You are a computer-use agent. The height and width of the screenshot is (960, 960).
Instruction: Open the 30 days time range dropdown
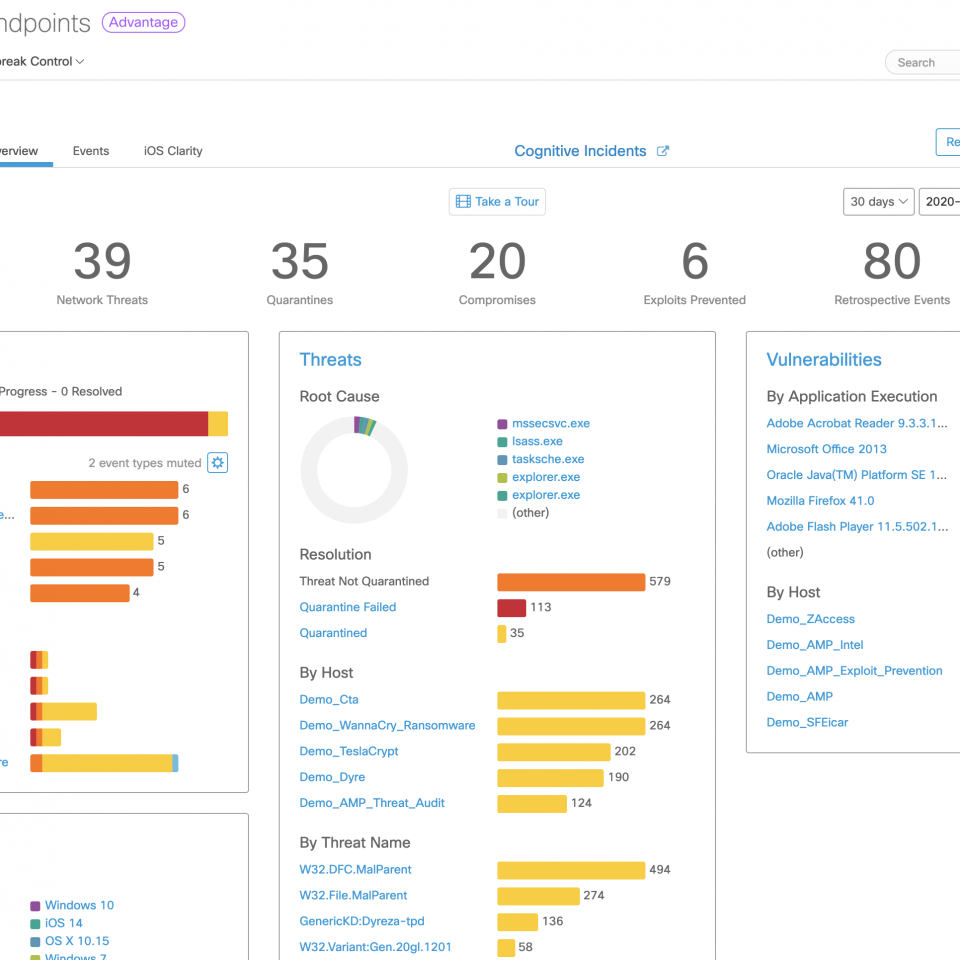point(879,202)
